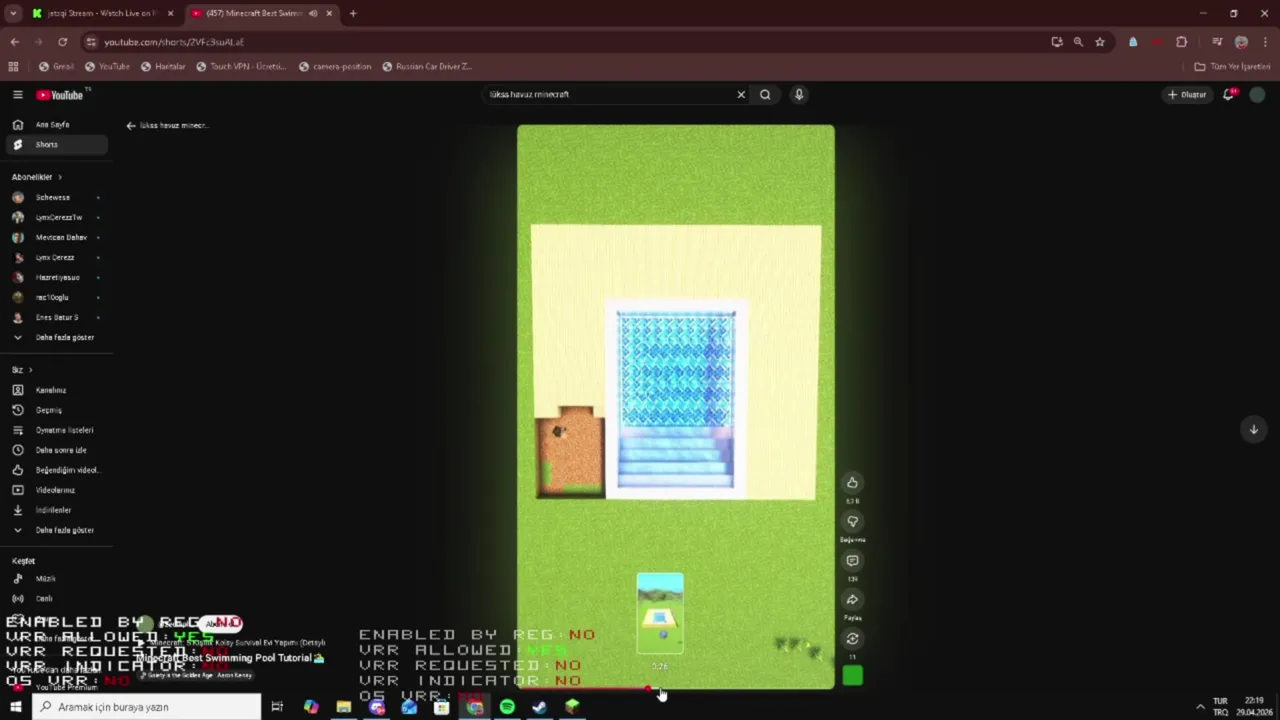Click the Remix button on the Short
Screen dimensions: 1280x720
[852, 639]
